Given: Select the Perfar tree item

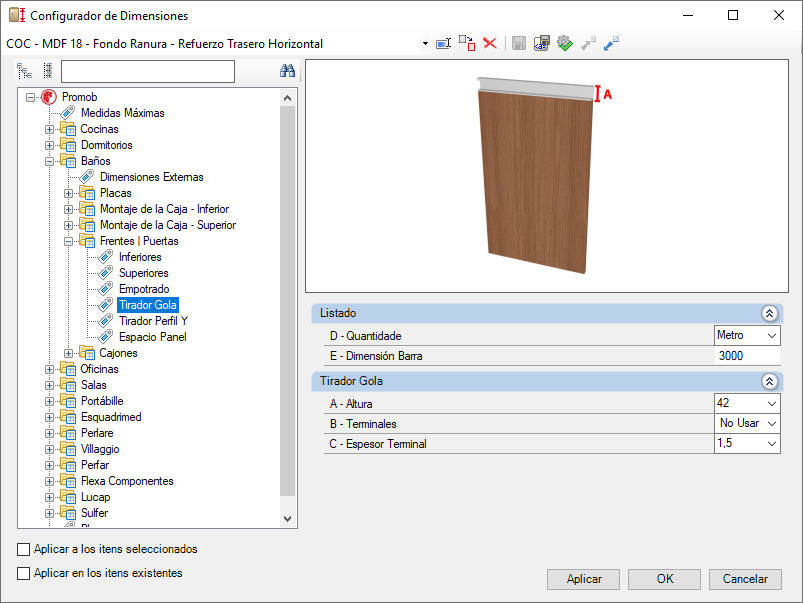Looking at the screenshot, I should point(95,465).
